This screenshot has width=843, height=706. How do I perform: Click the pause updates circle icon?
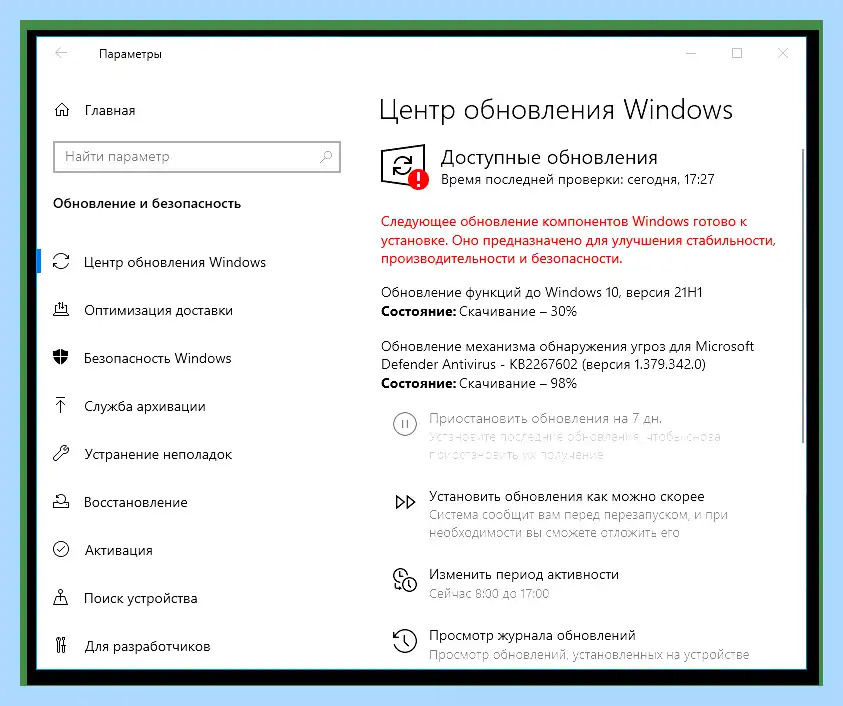tap(404, 424)
